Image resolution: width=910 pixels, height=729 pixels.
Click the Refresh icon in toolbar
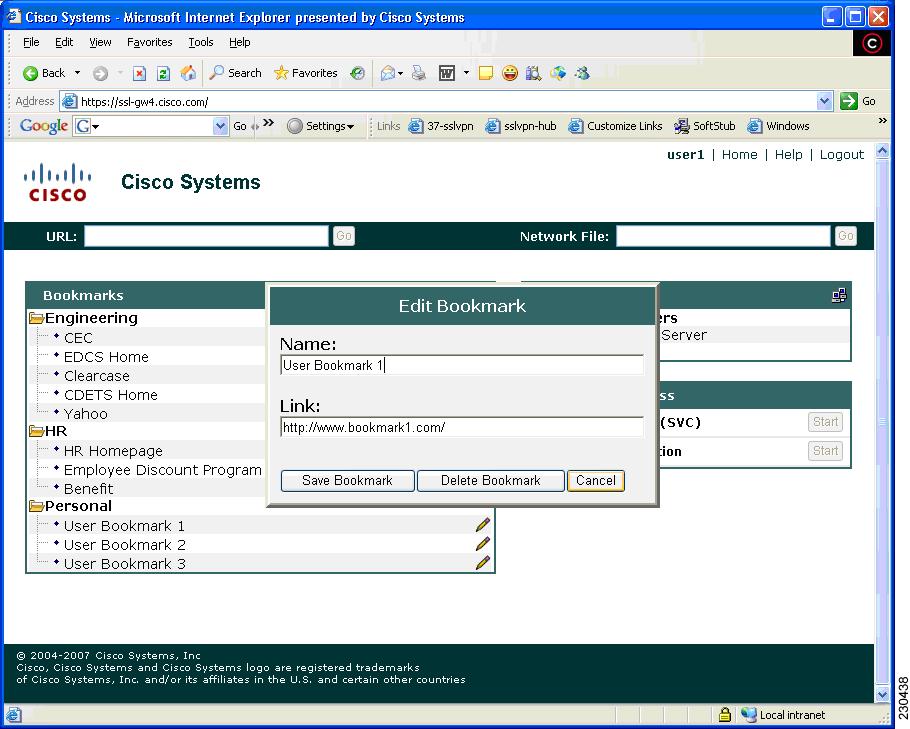click(x=163, y=73)
